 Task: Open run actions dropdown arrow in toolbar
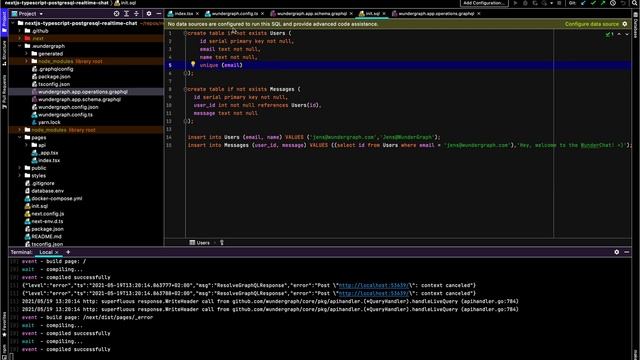[x=551, y=3]
